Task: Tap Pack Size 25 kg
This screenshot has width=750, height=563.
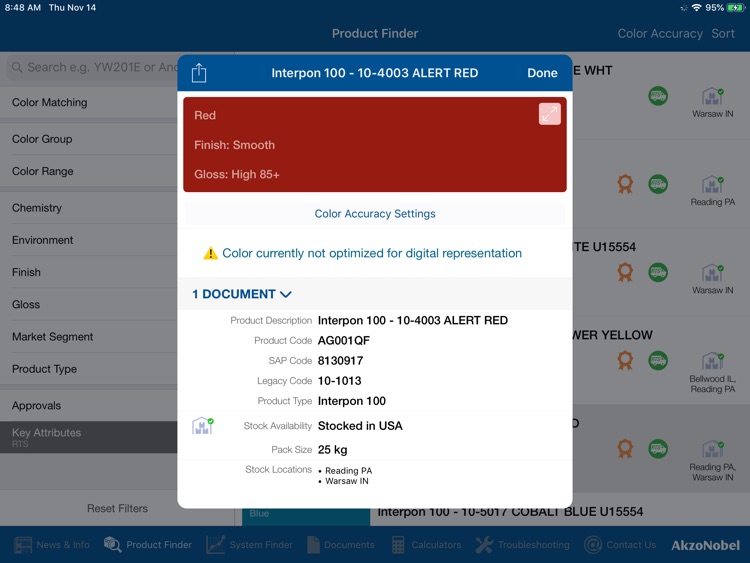Action: pos(332,450)
